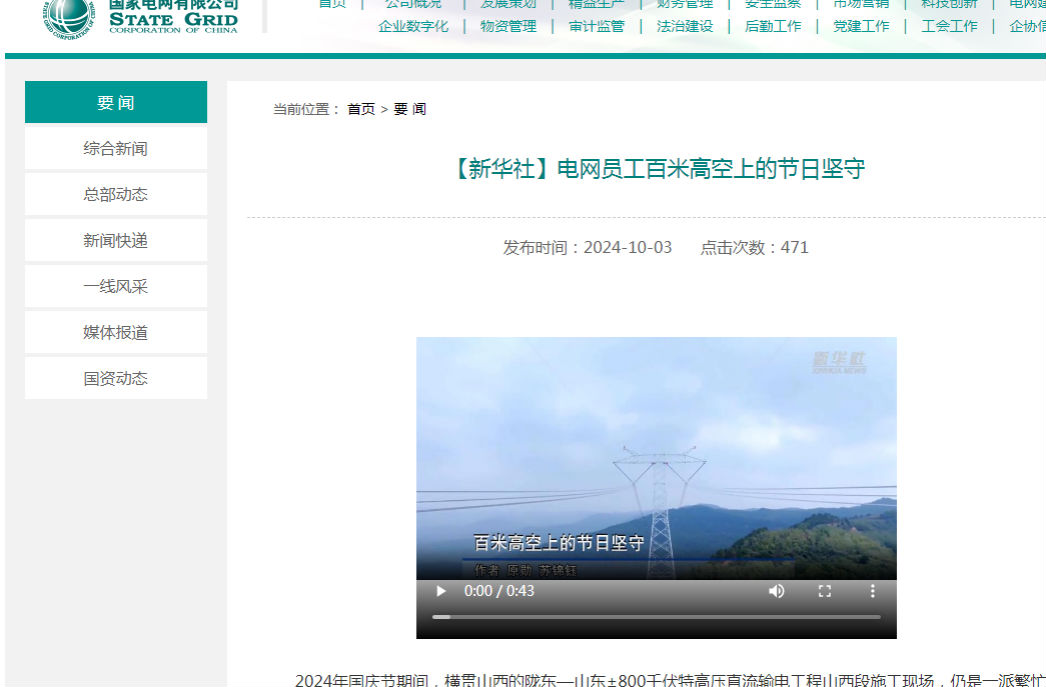
Task: Click the 点击次数:471 view count
Action: [754, 247]
